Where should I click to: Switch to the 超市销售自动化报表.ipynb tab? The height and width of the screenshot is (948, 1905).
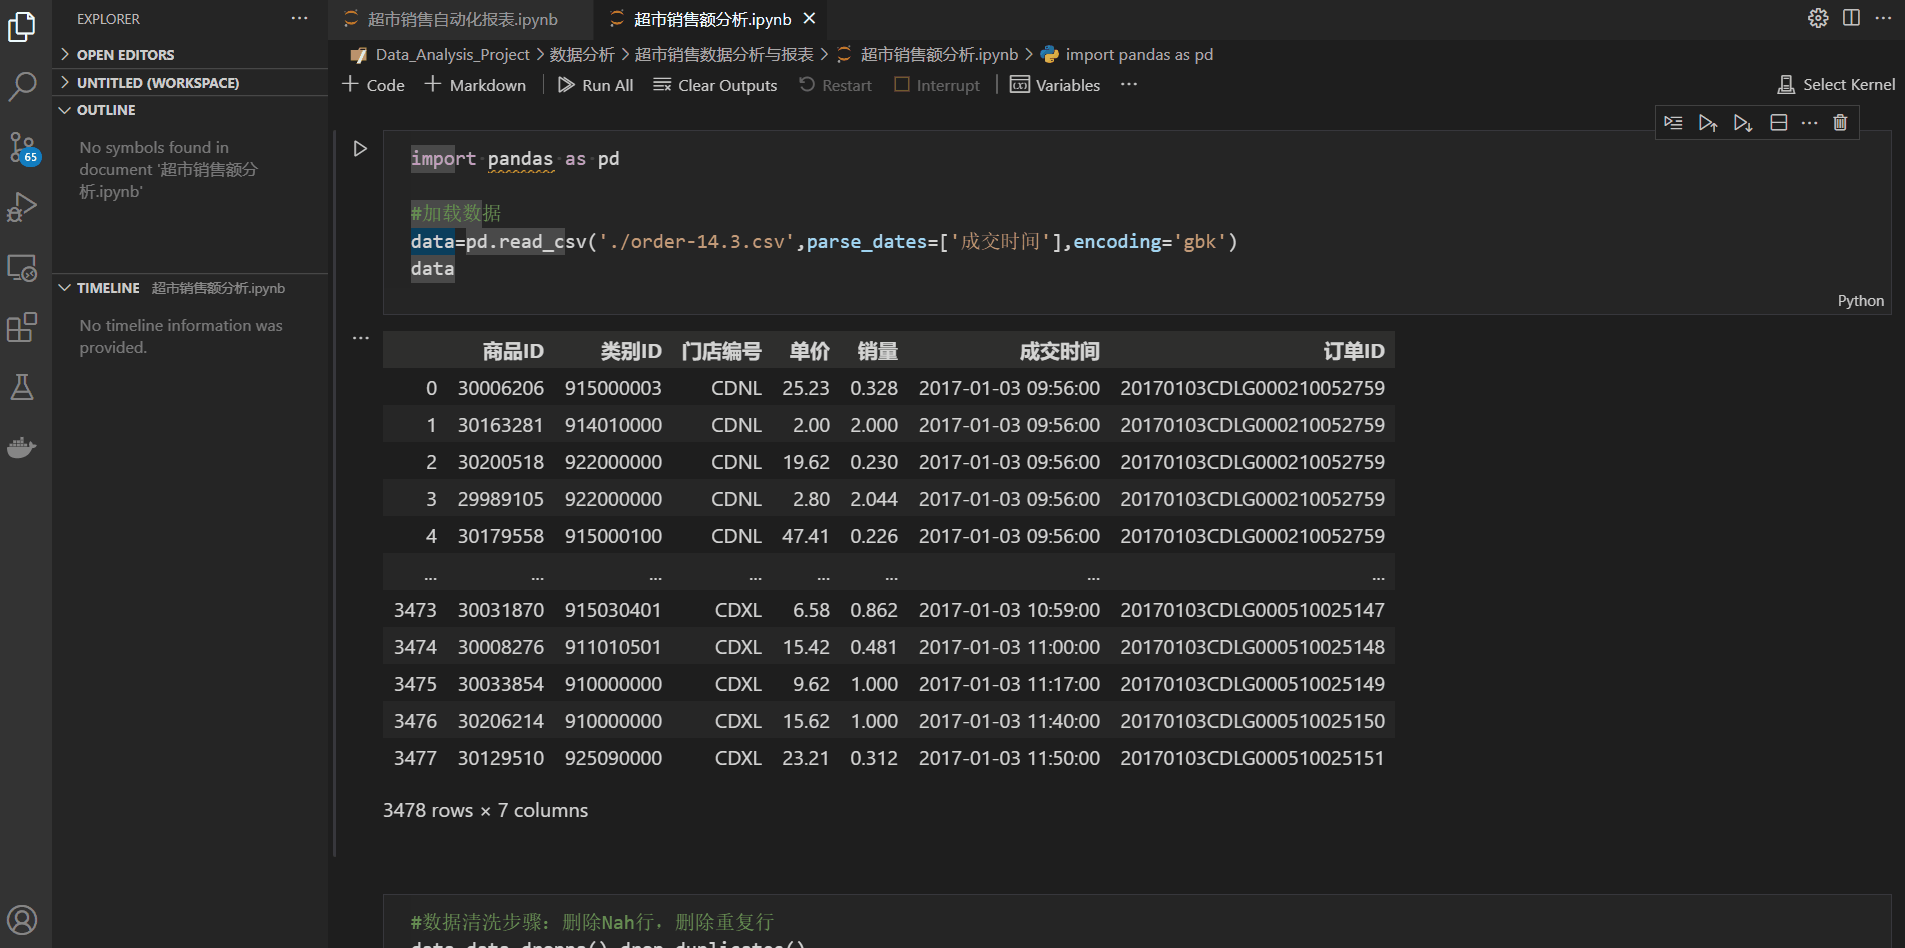(462, 19)
